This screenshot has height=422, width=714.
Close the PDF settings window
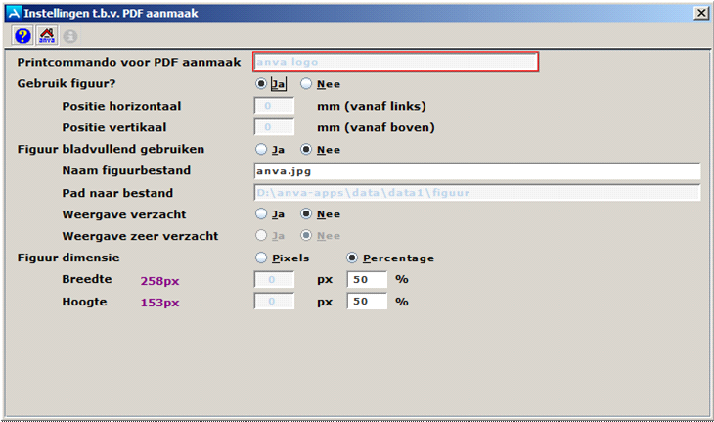[x=700, y=12]
